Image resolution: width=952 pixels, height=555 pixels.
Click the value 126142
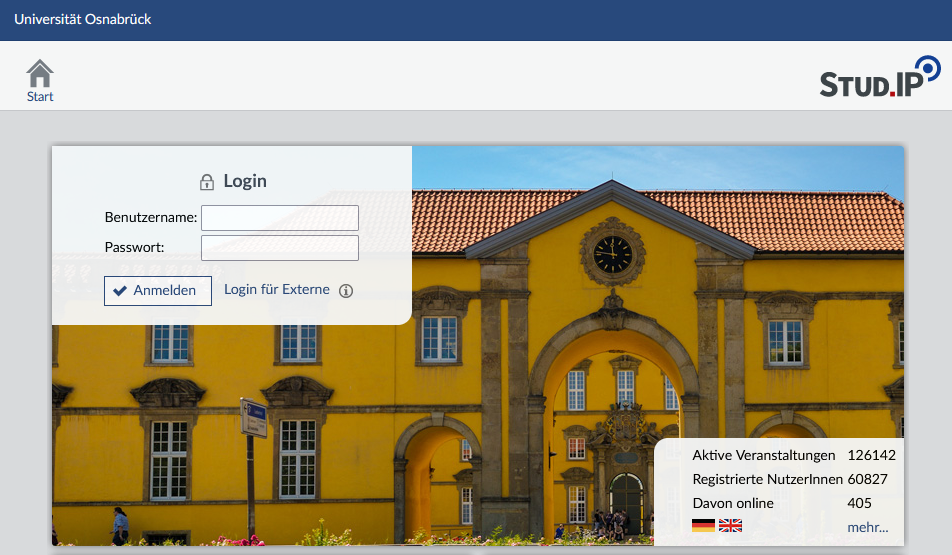[871, 455]
